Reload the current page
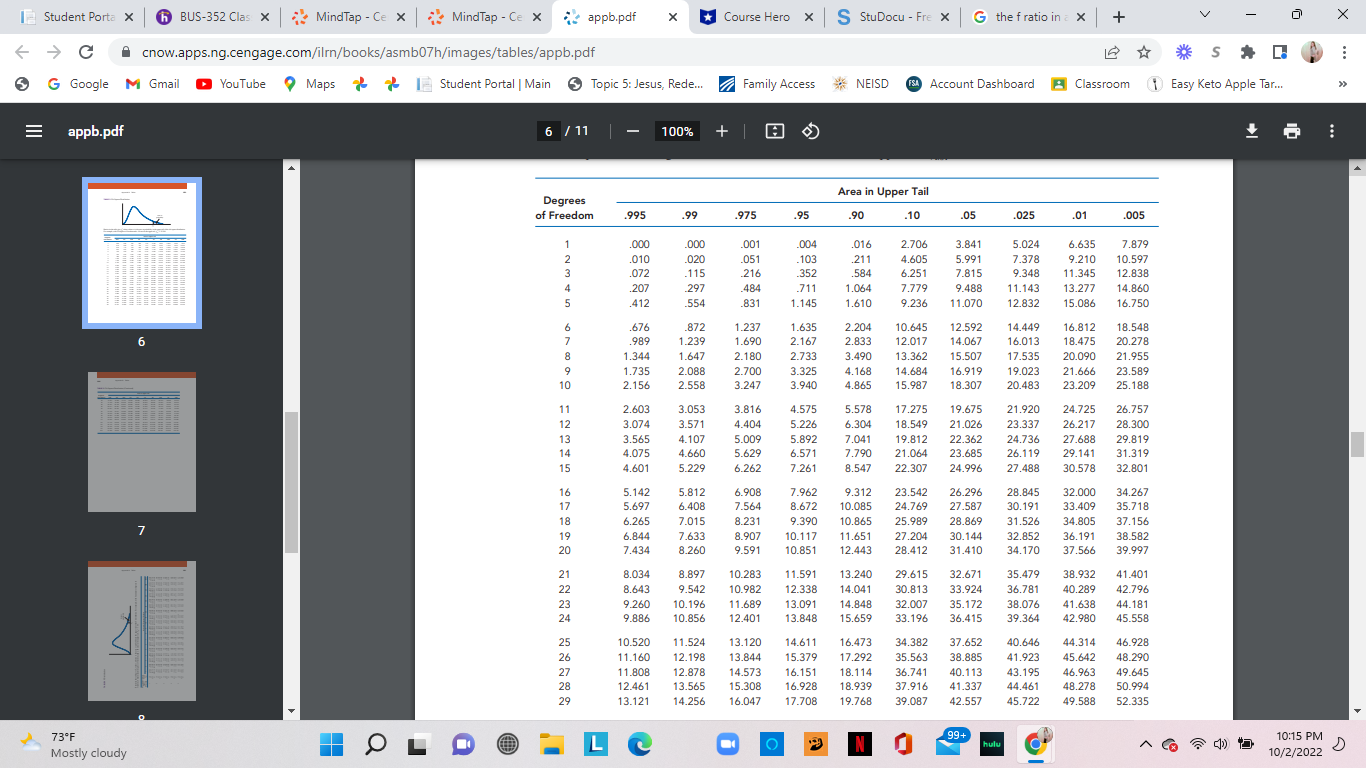Viewport: 1366px width, 768px height. (x=86, y=52)
